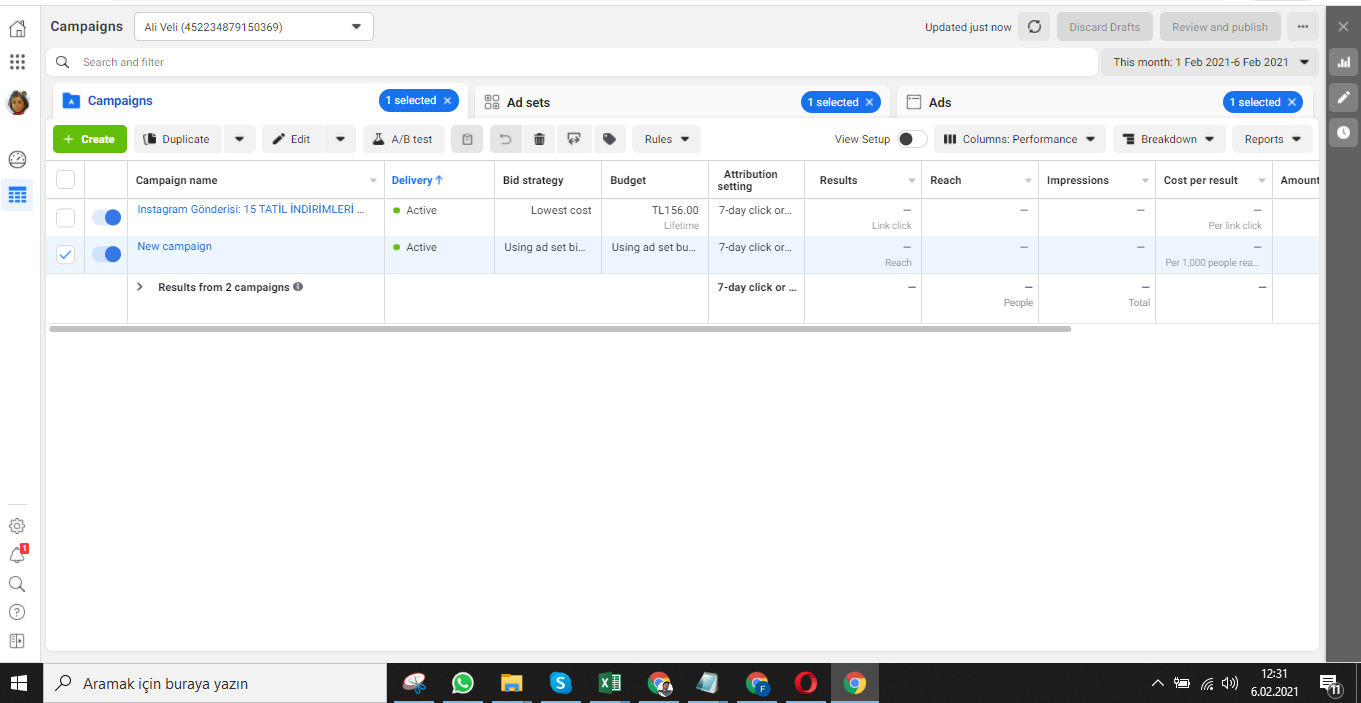Open the date range dropdown
1361x703 pixels.
click(x=1210, y=62)
